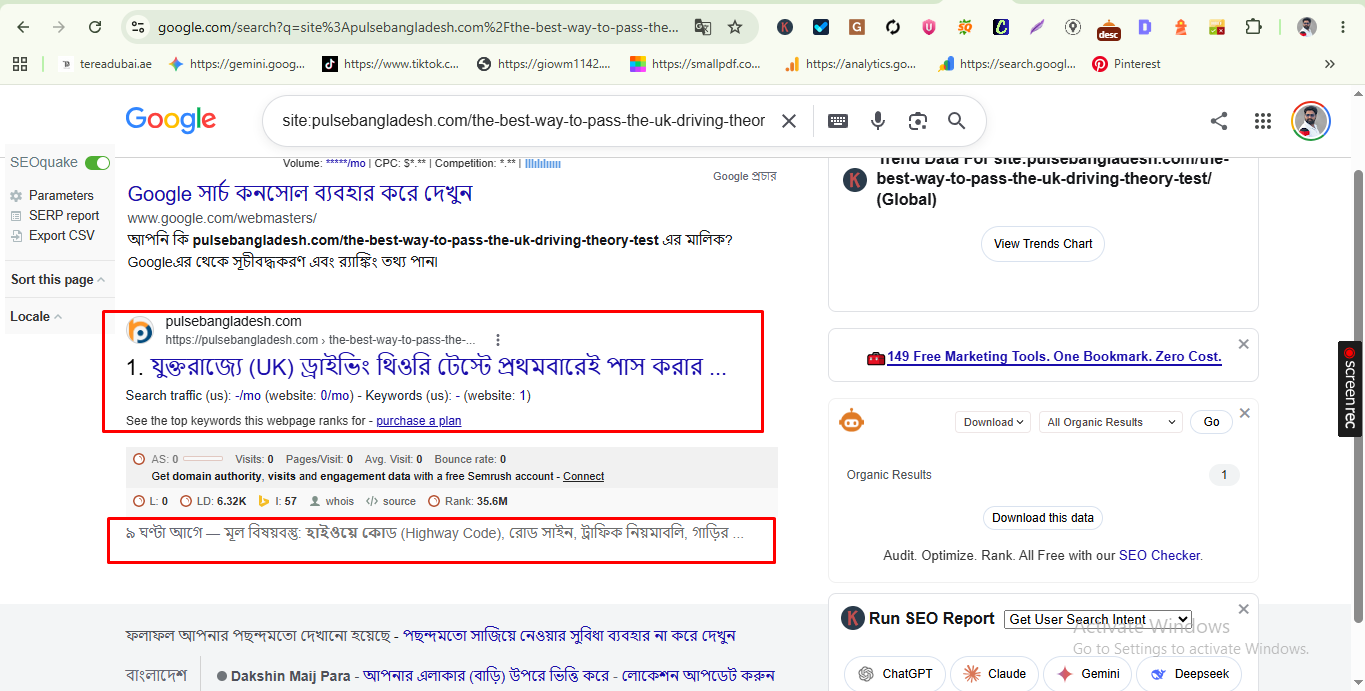Click the Download this data button
Image resolution: width=1365 pixels, height=691 pixels.
[x=1043, y=518]
